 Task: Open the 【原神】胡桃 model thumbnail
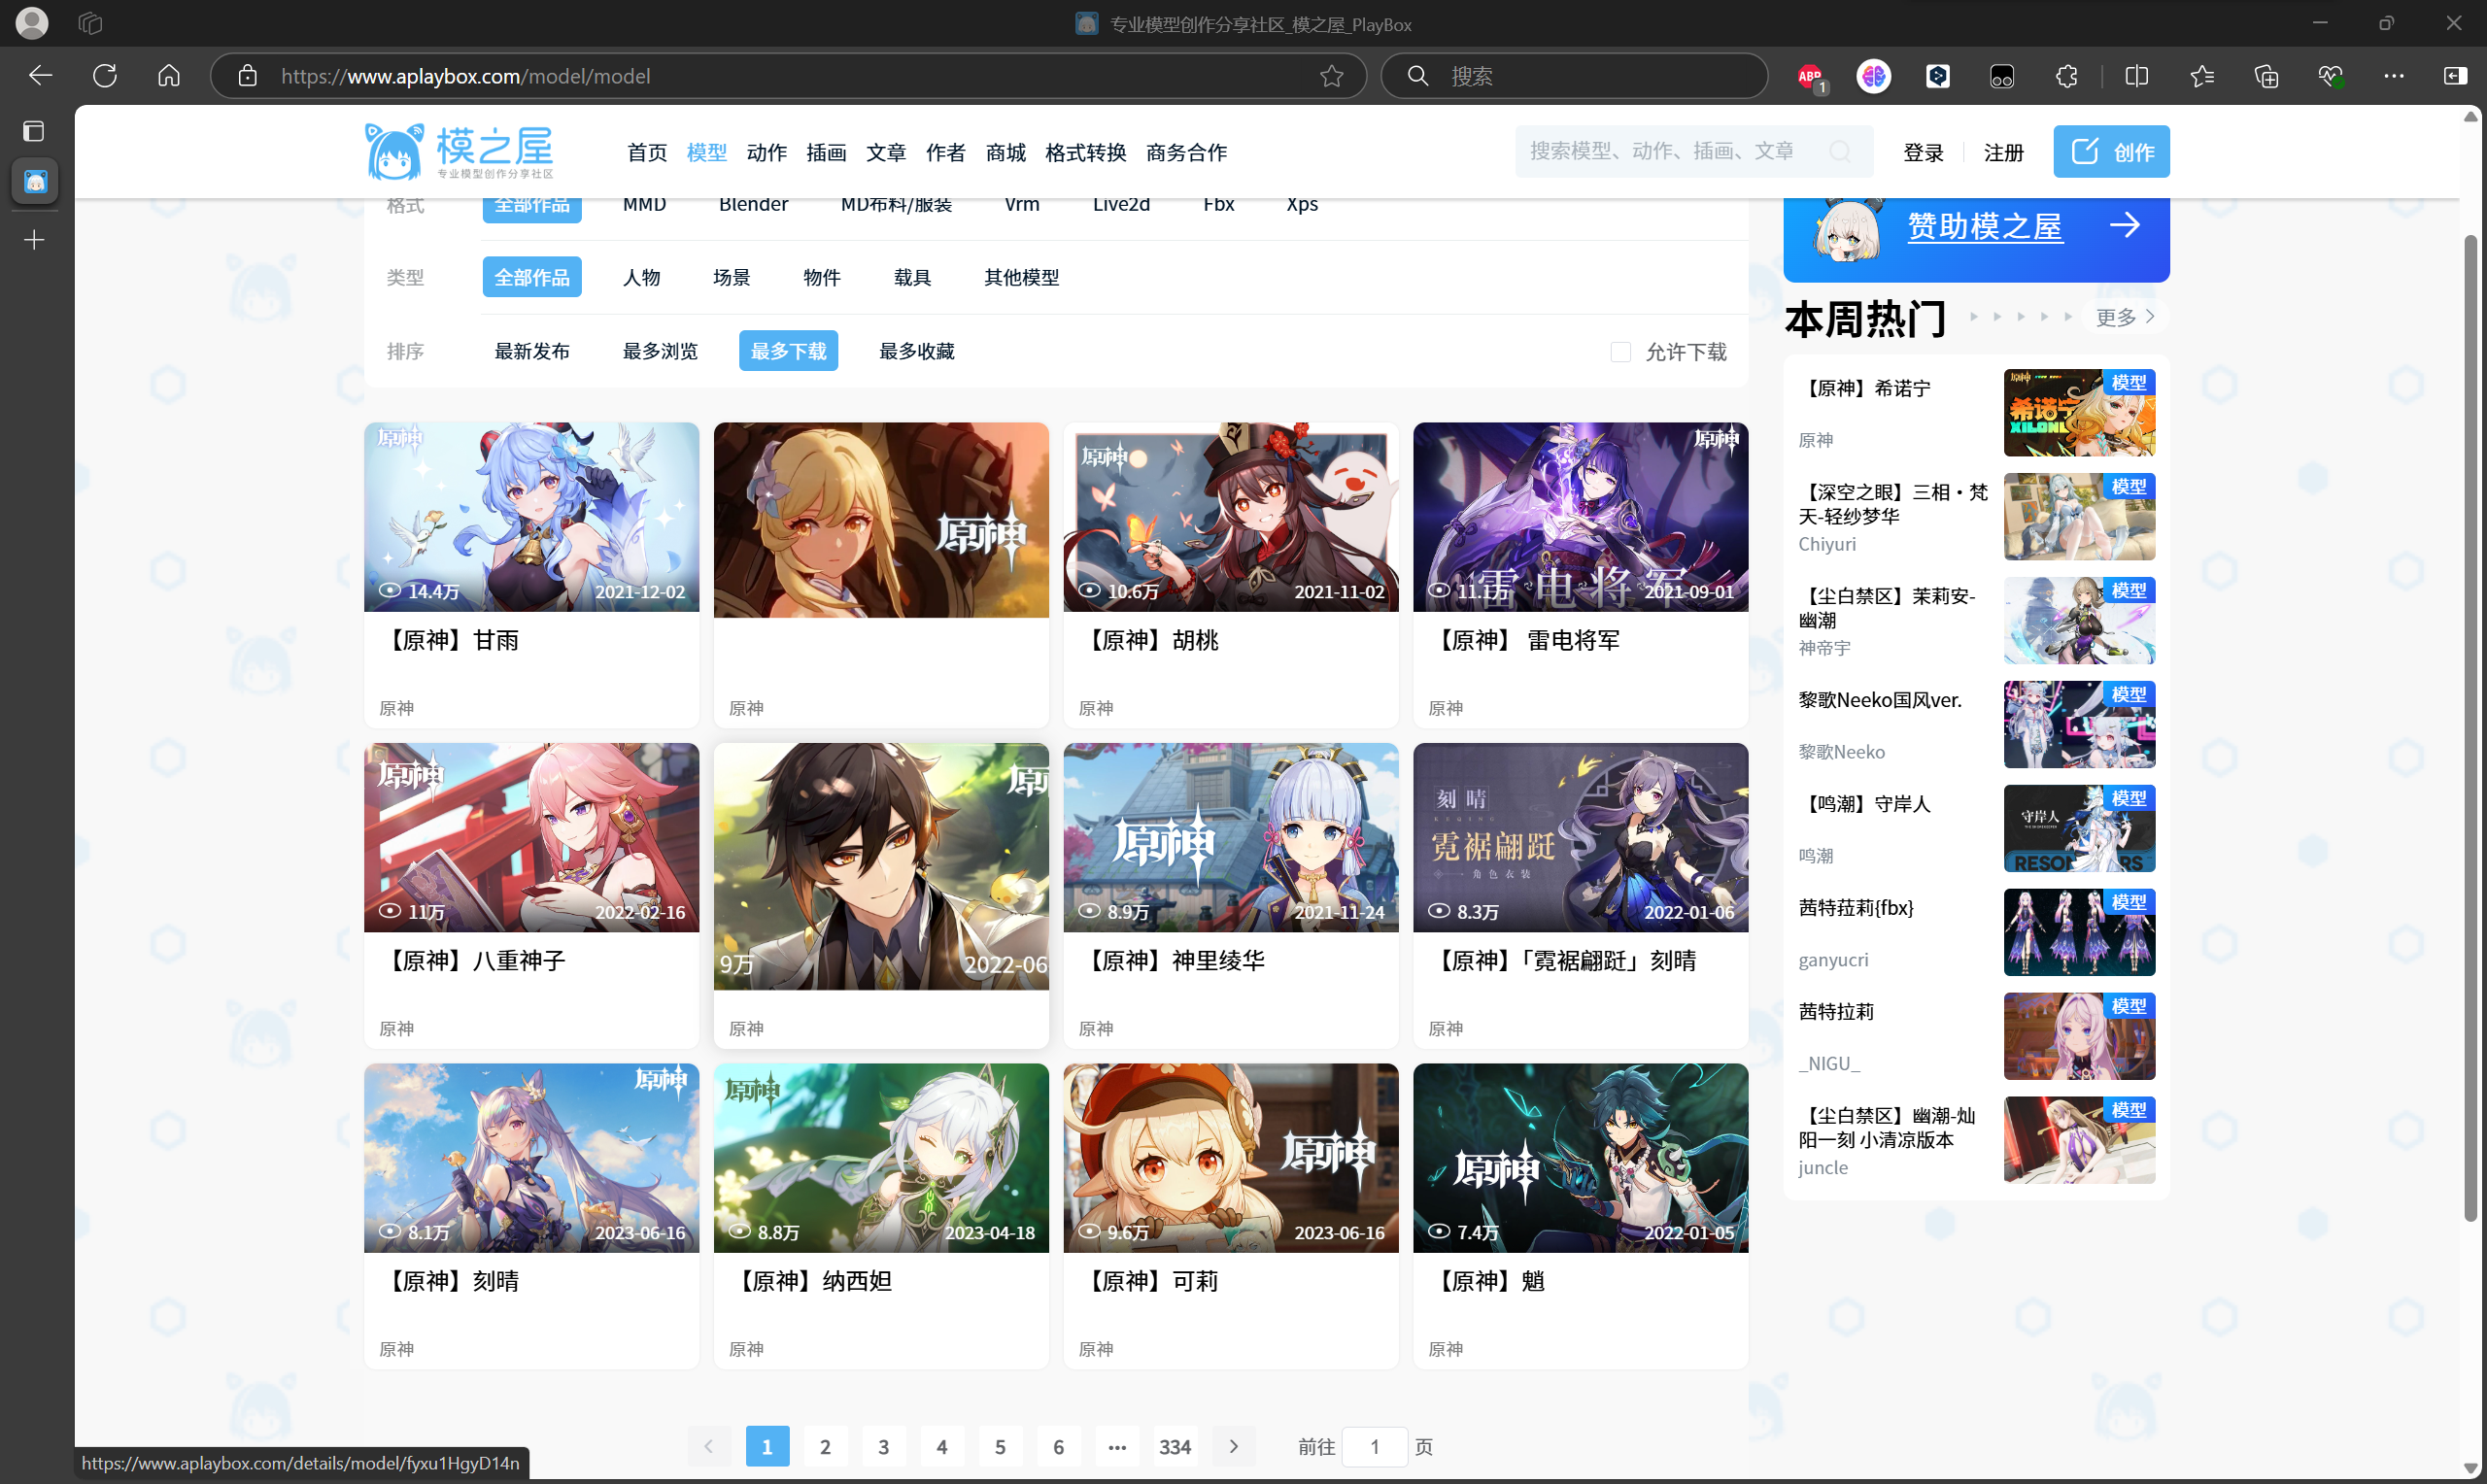pos(1230,516)
